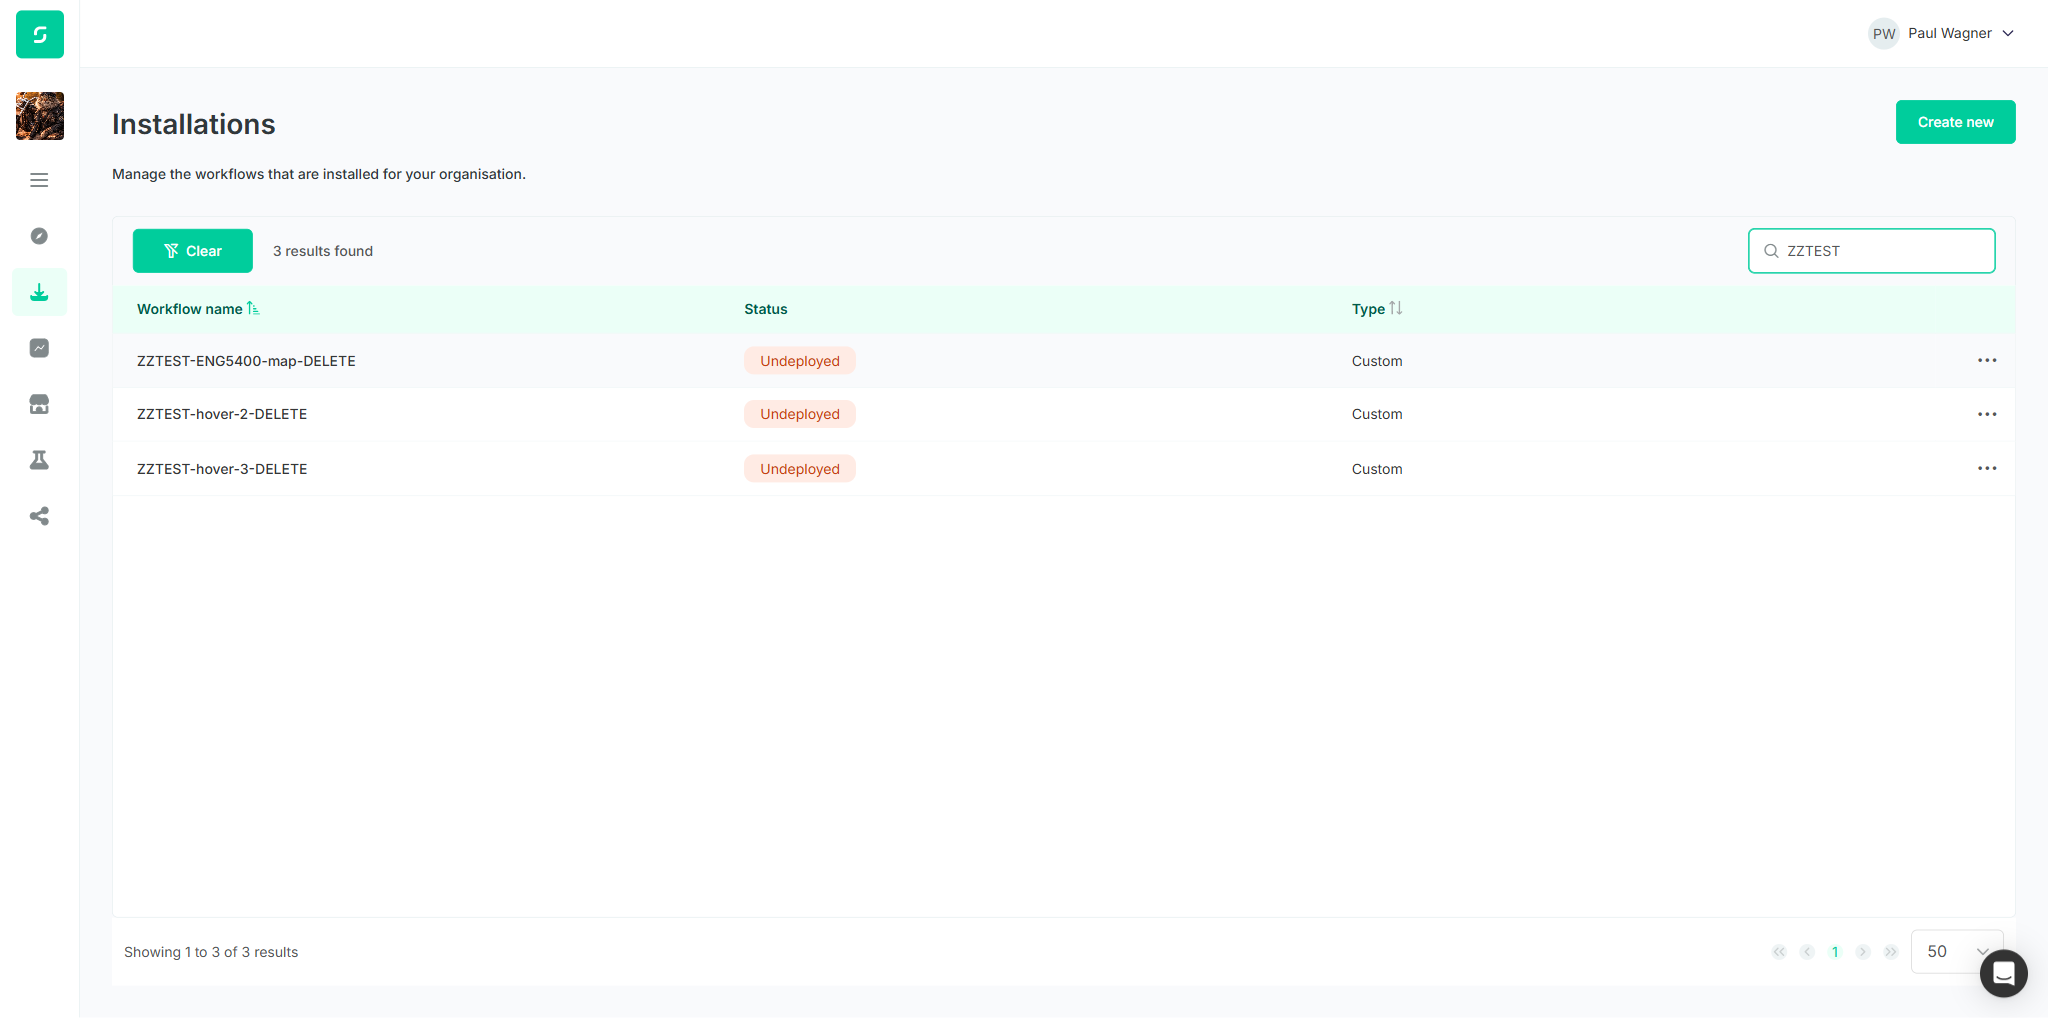2048x1018 pixels.
Task: Select the Installations download icon
Action: [39, 292]
